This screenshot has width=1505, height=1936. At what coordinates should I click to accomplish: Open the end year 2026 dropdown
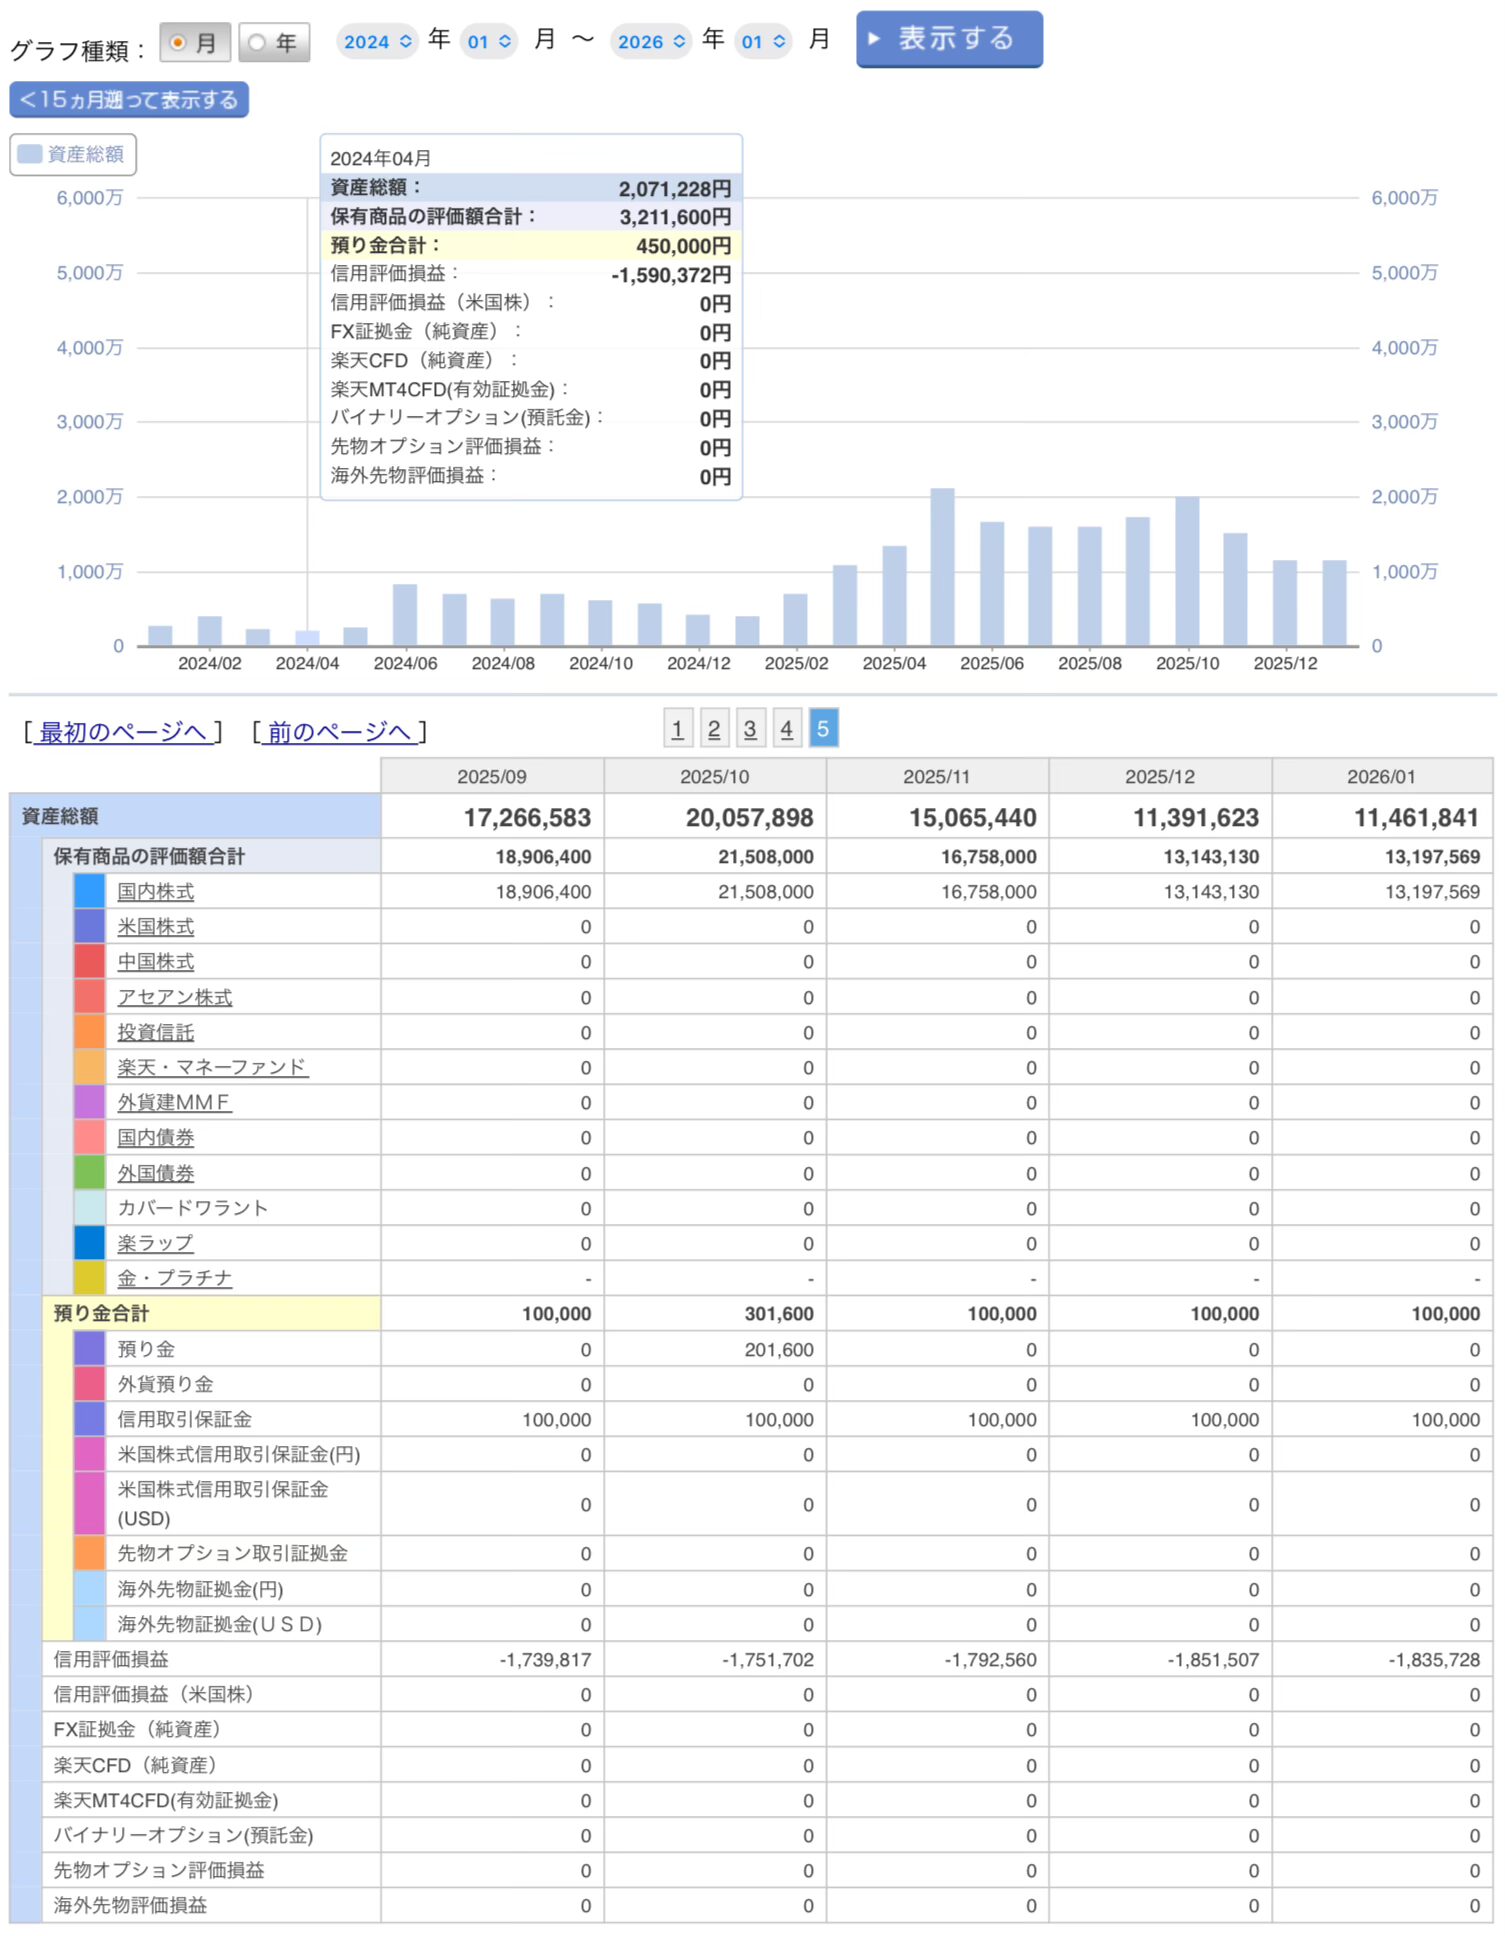[651, 42]
